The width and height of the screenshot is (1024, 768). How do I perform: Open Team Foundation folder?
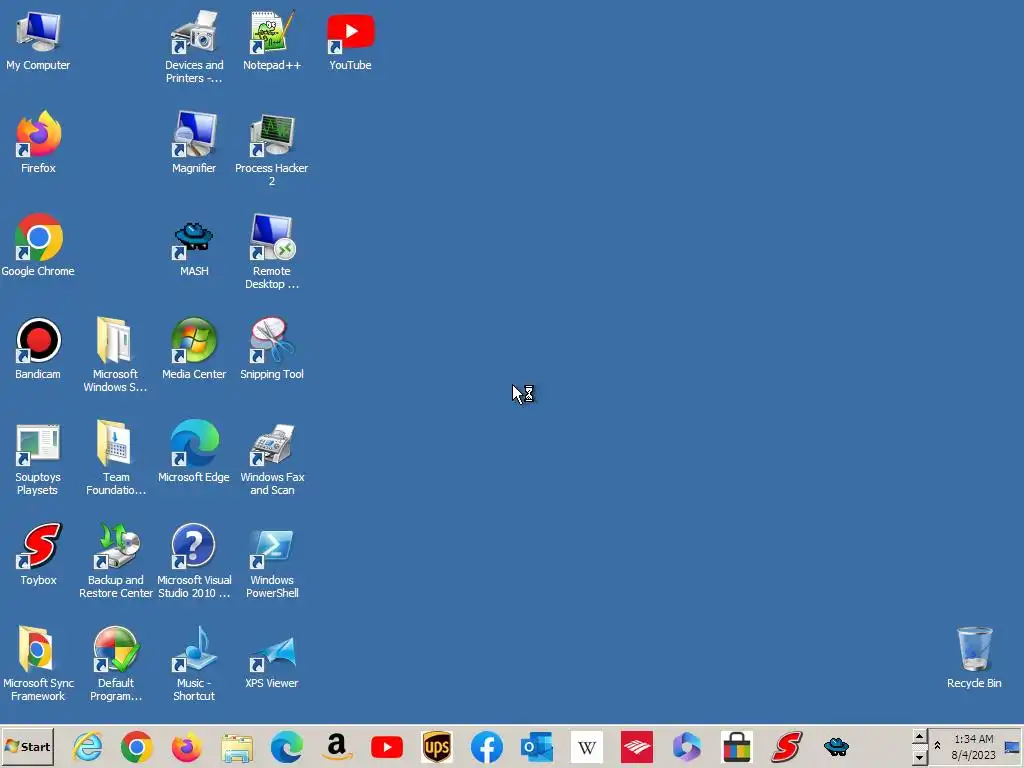[x=116, y=458]
